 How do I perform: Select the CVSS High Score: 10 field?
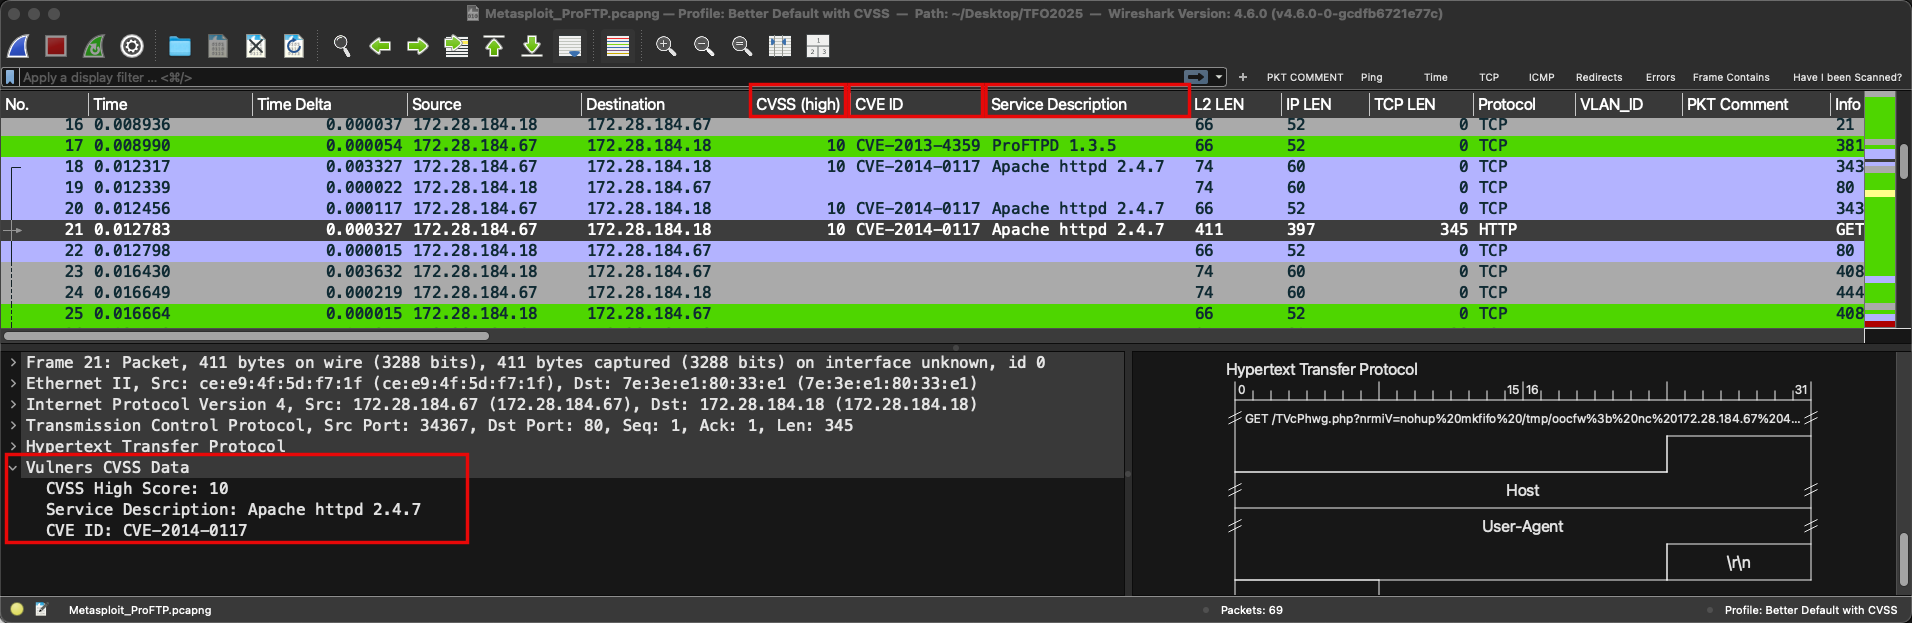[x=137, y=488]
